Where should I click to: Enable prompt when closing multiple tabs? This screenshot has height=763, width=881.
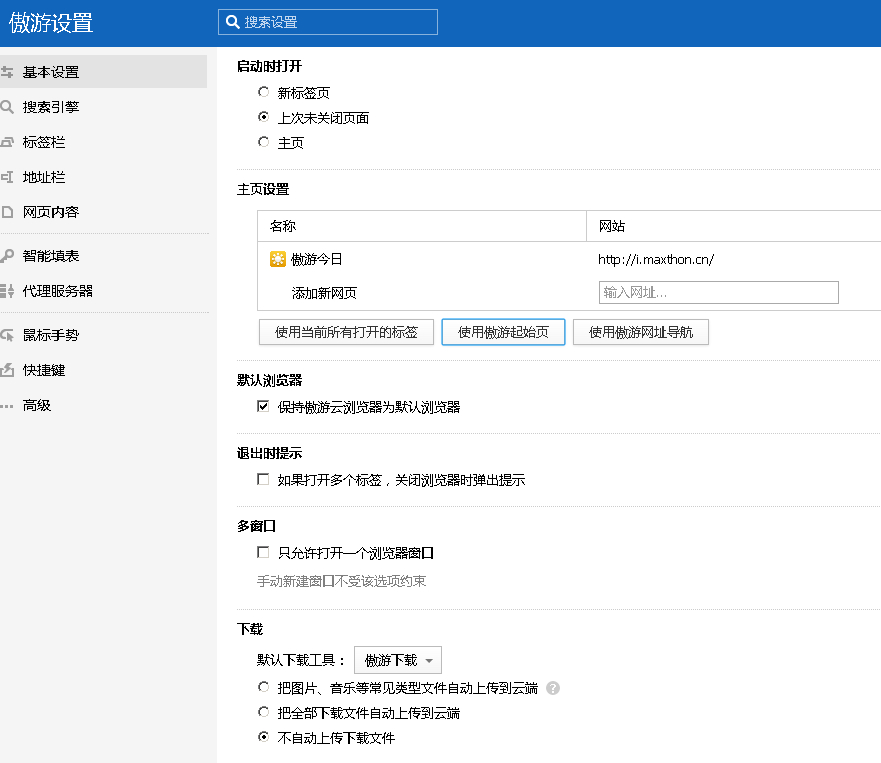point(263,479)
